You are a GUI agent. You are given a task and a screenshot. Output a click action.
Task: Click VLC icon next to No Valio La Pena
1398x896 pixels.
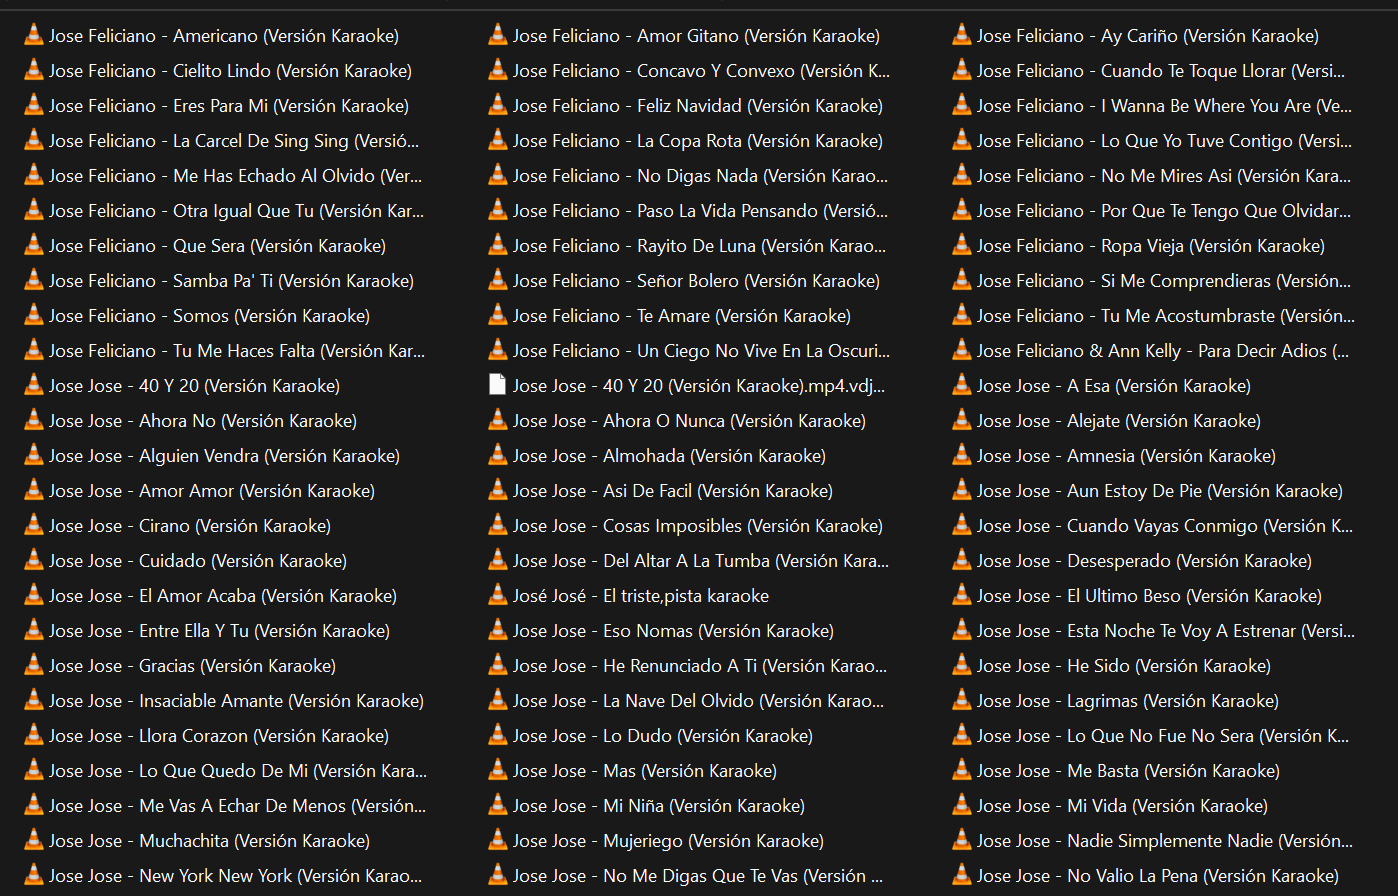pos(962,876)
